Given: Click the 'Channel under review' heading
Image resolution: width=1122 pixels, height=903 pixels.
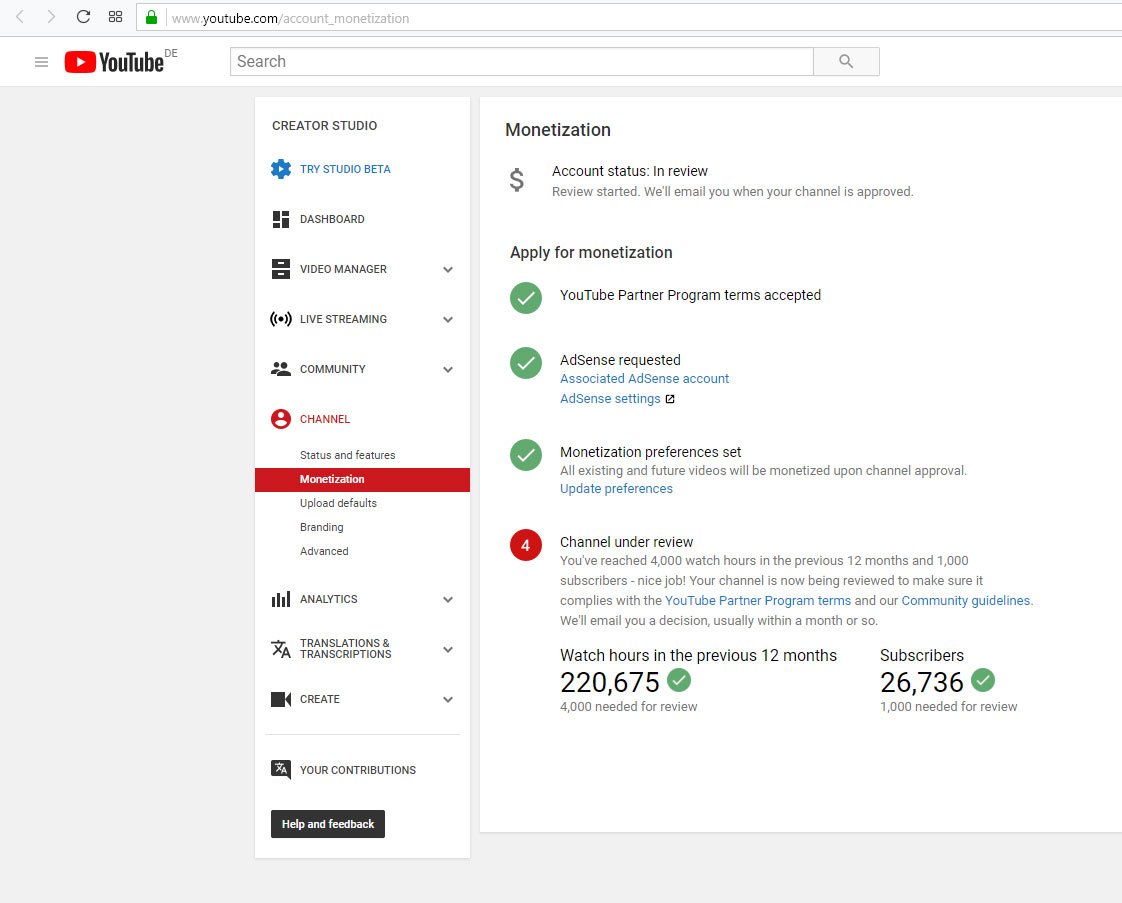Looking at the screenshot, I should click(x=627, y=542).
